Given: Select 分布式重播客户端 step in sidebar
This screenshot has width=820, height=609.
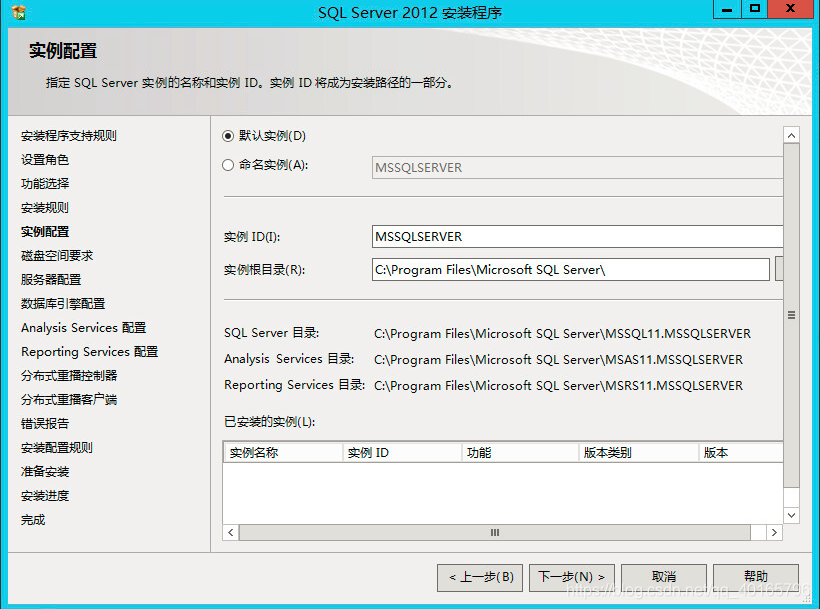Looking at the screenshot, I should pos(69,400).
